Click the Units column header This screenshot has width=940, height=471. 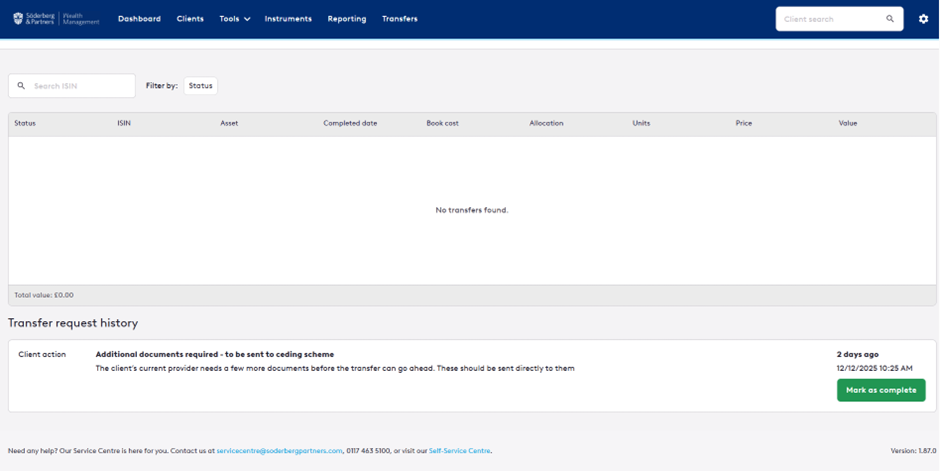641,123
